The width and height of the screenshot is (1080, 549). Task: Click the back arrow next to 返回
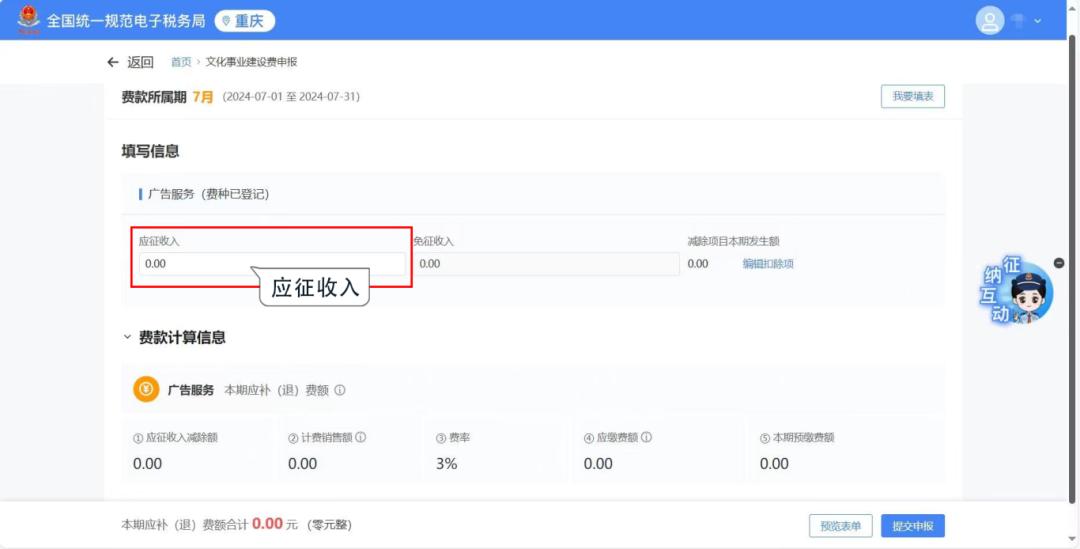(113, 62)
